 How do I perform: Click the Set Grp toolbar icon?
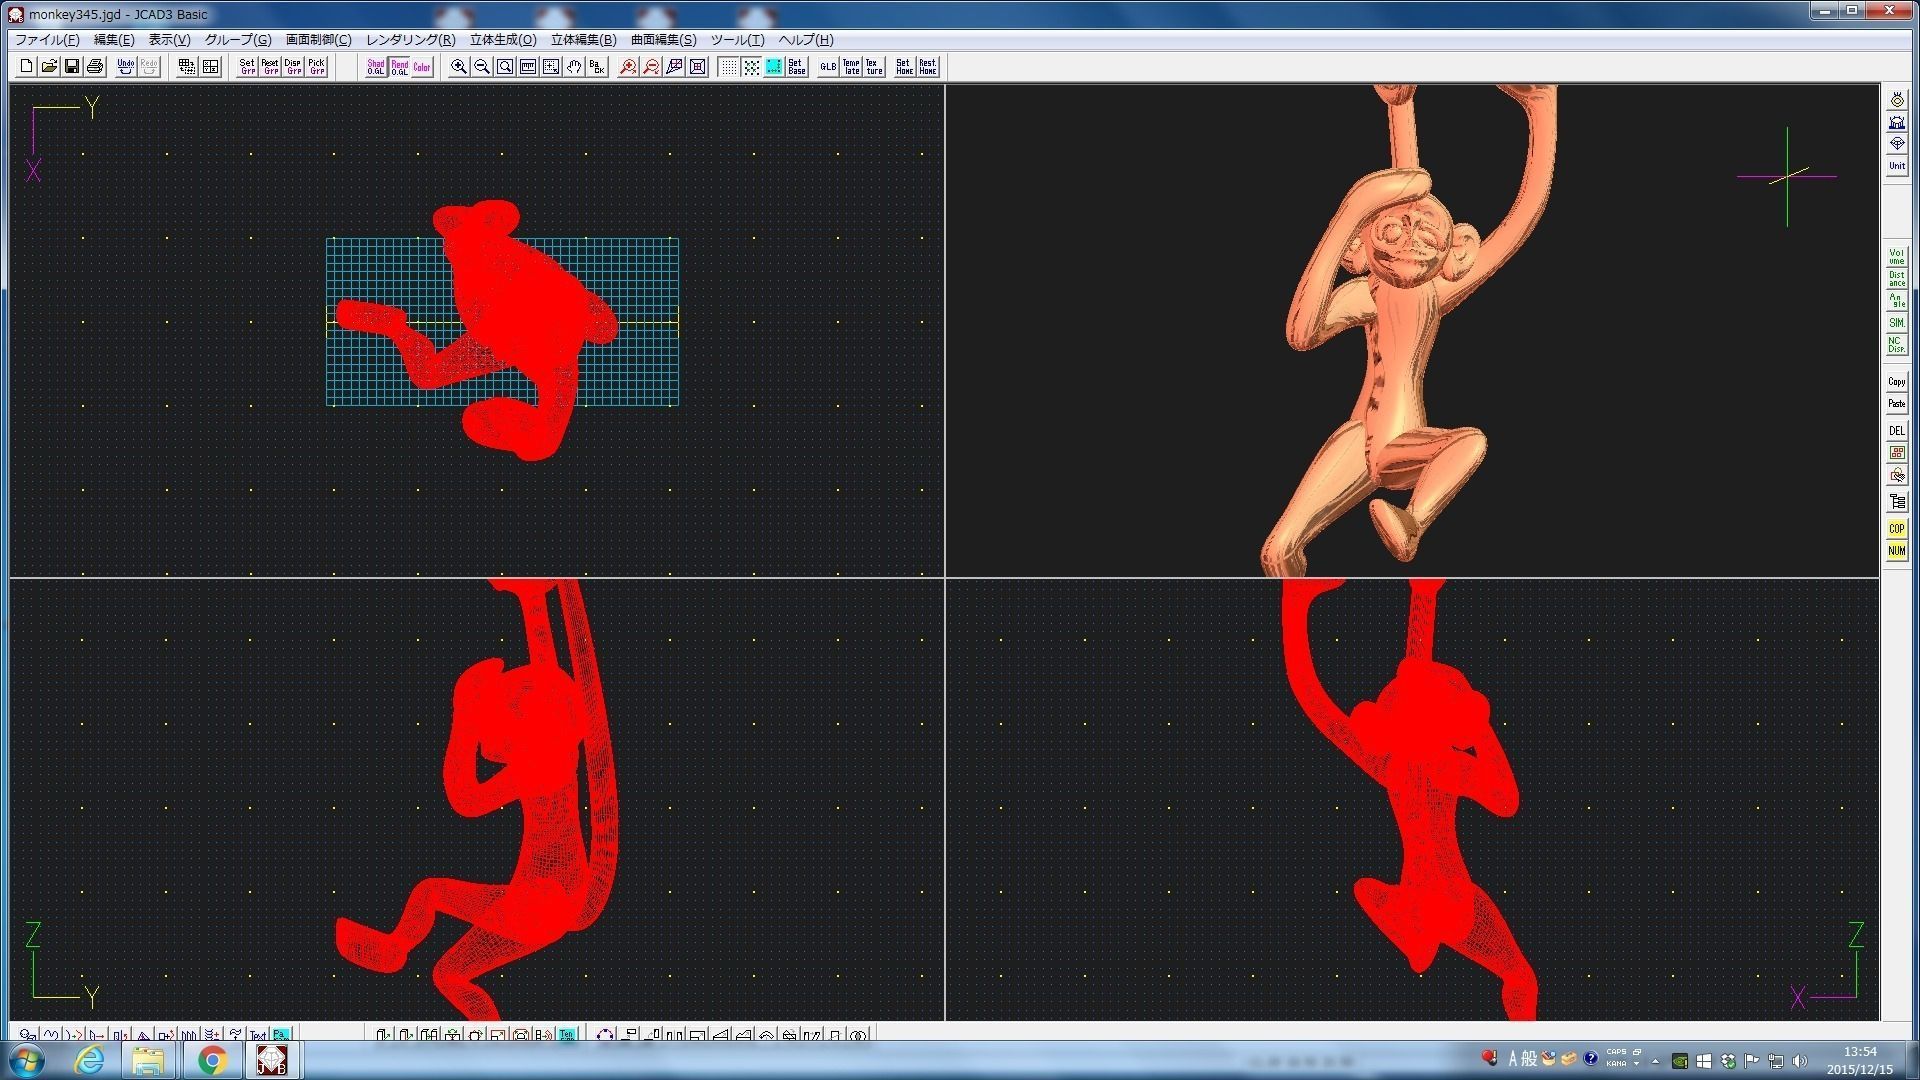247,67
